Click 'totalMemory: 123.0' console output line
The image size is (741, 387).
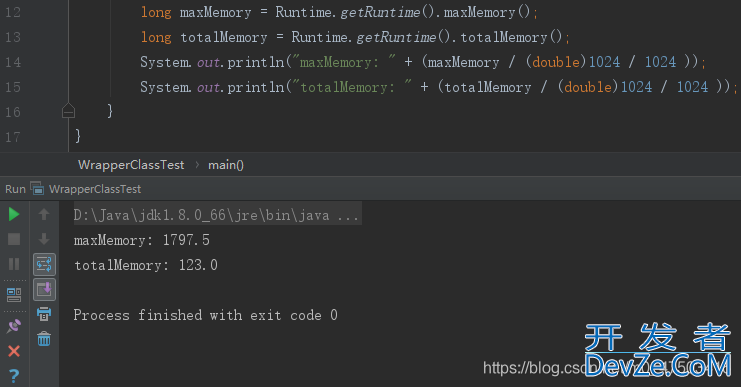point(146,265)
